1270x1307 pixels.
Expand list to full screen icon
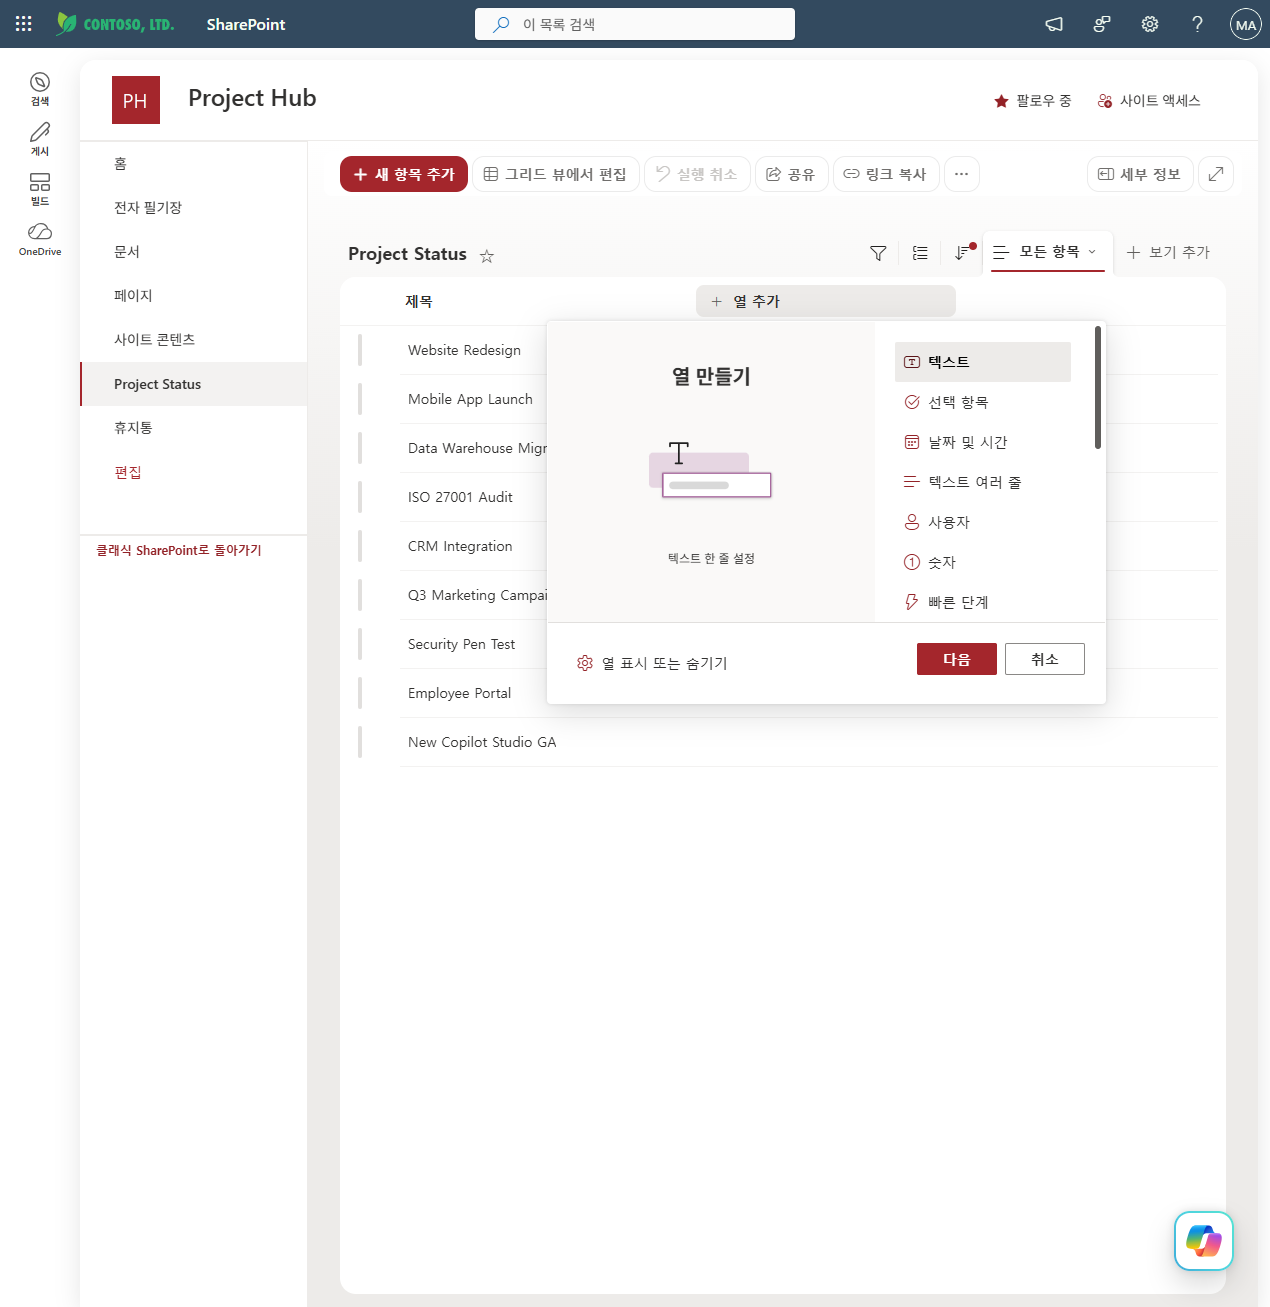[x=1216, y=174]
